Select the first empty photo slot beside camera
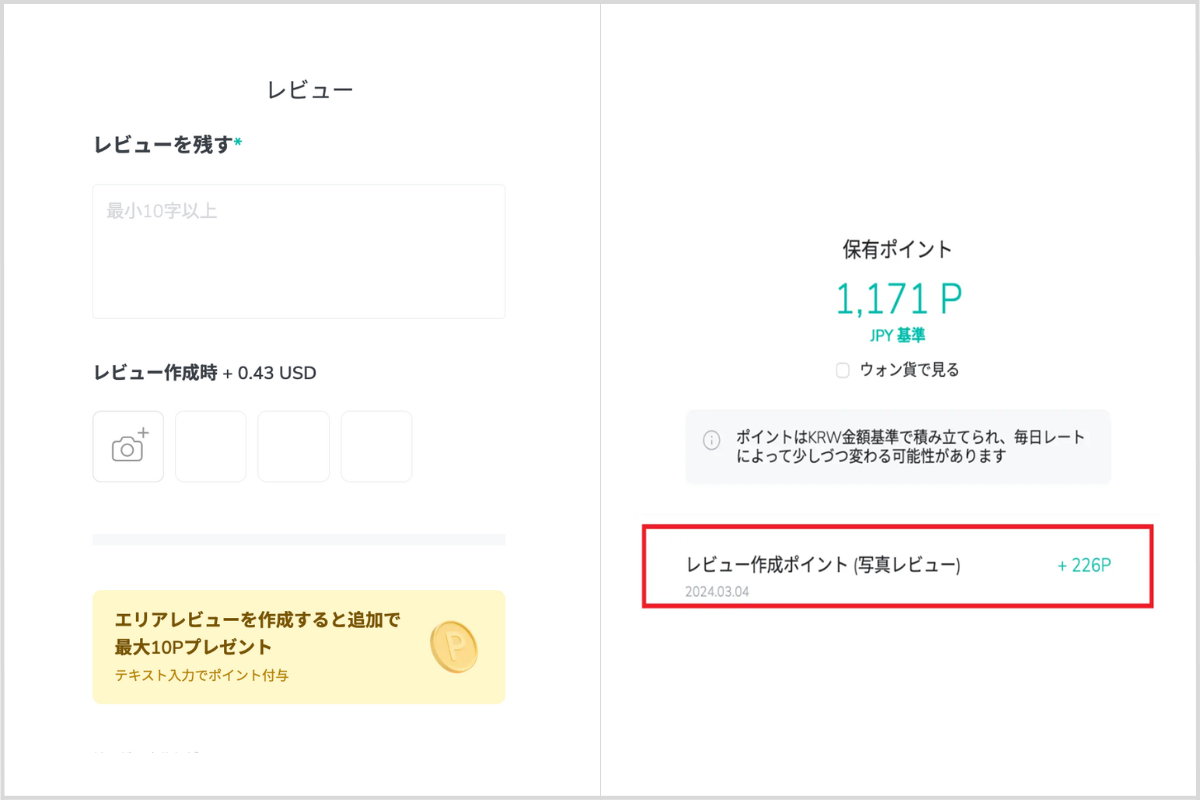This screenshot has width=1200, height=800. click(x=210, y=446)
